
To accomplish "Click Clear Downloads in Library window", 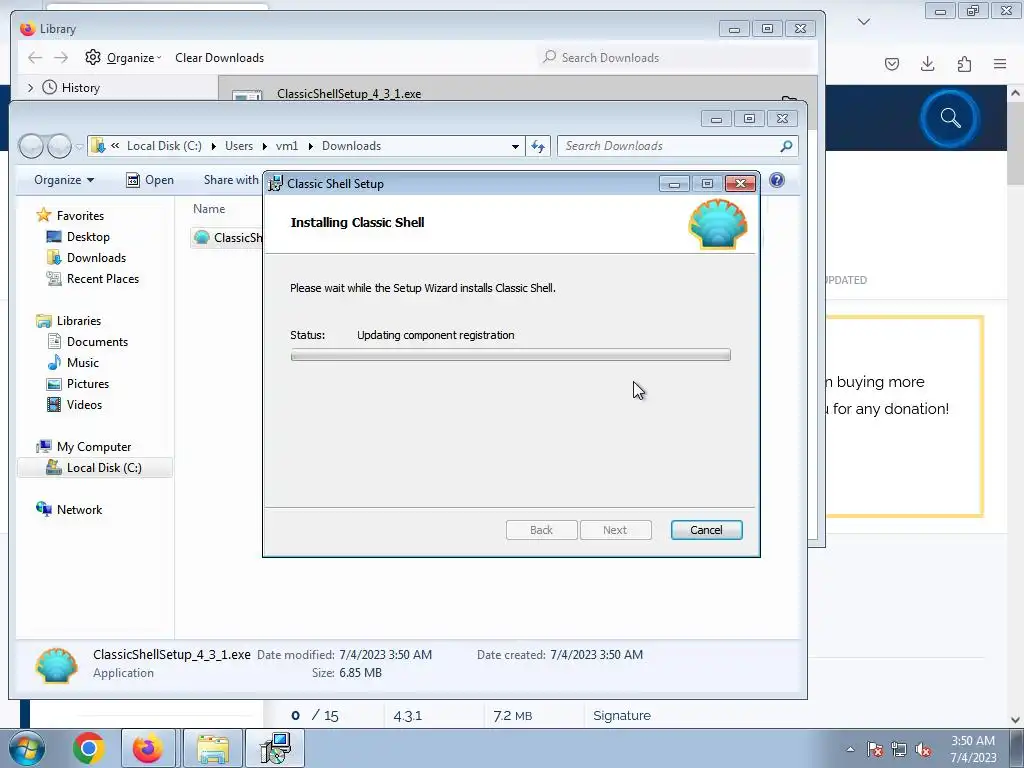I will coord(219,57).
